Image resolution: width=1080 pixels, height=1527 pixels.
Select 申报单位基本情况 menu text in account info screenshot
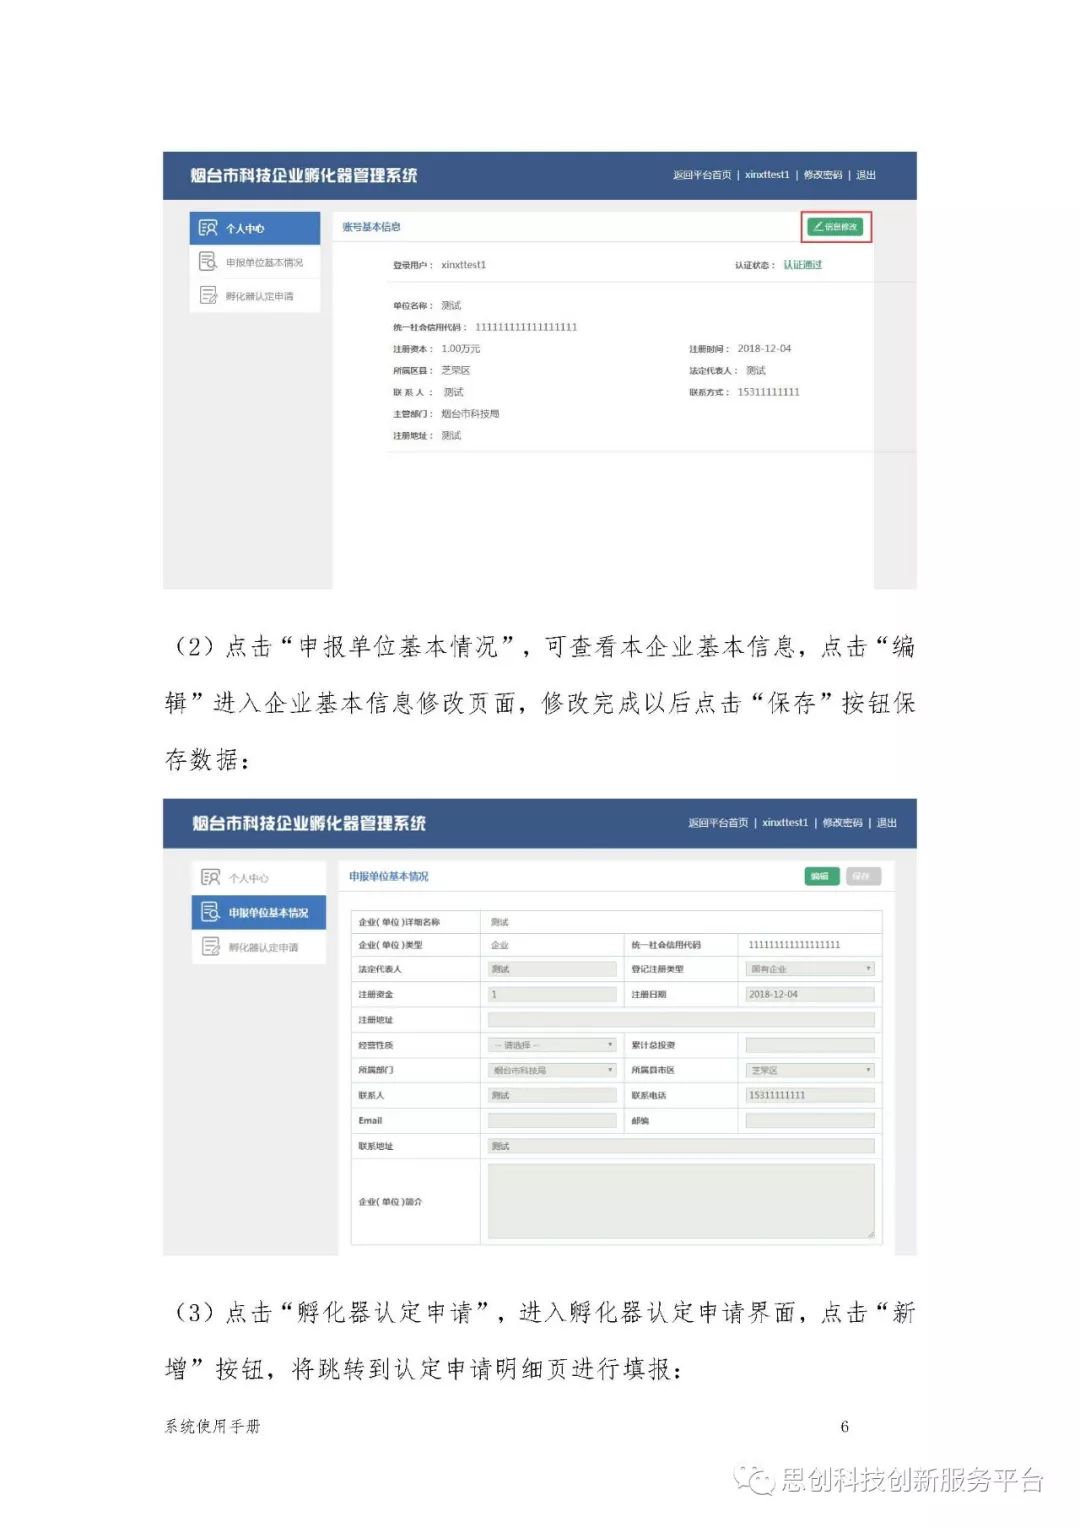264,262
